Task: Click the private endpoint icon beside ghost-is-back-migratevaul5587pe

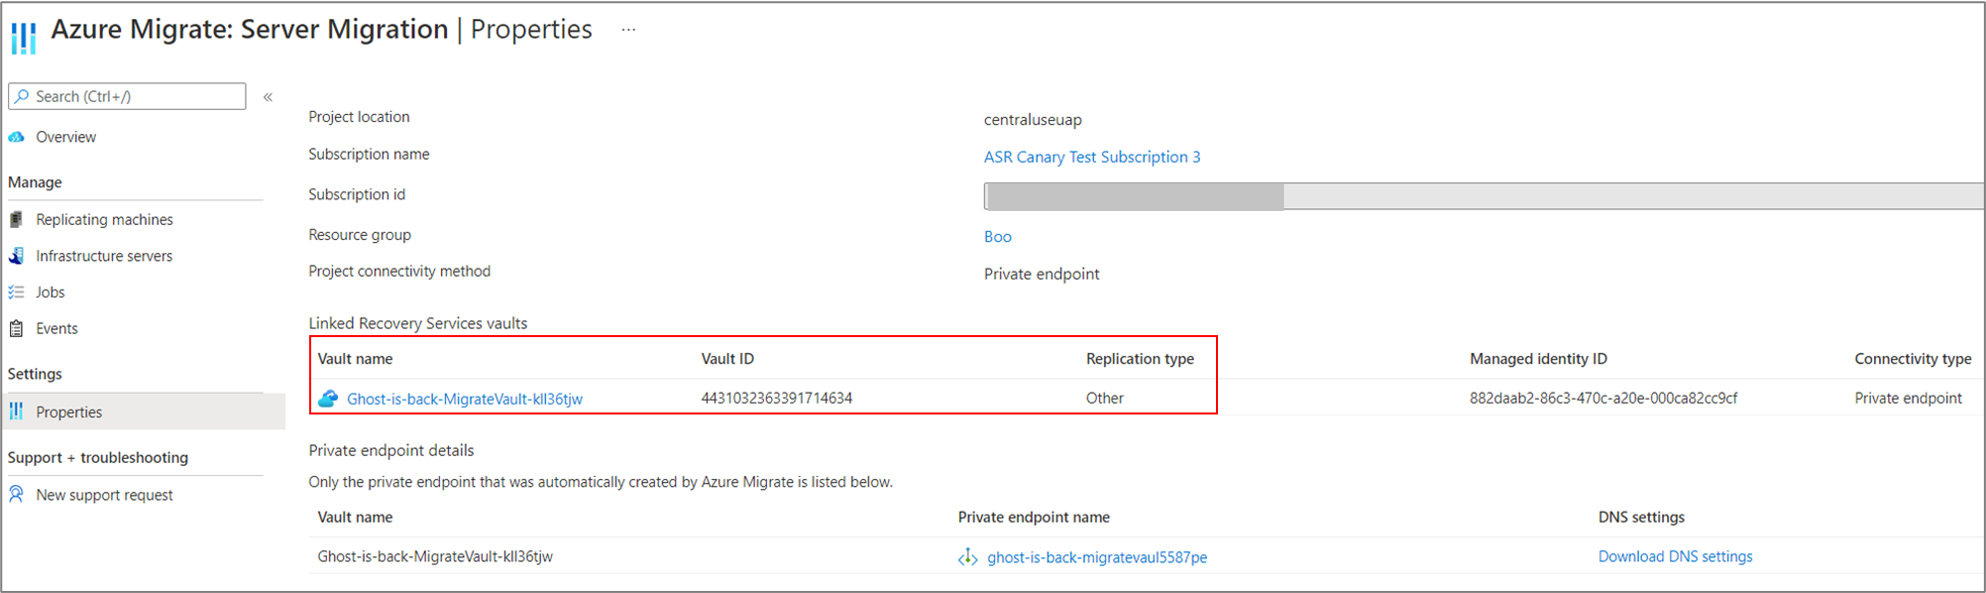Action: (x=967, y=557)
